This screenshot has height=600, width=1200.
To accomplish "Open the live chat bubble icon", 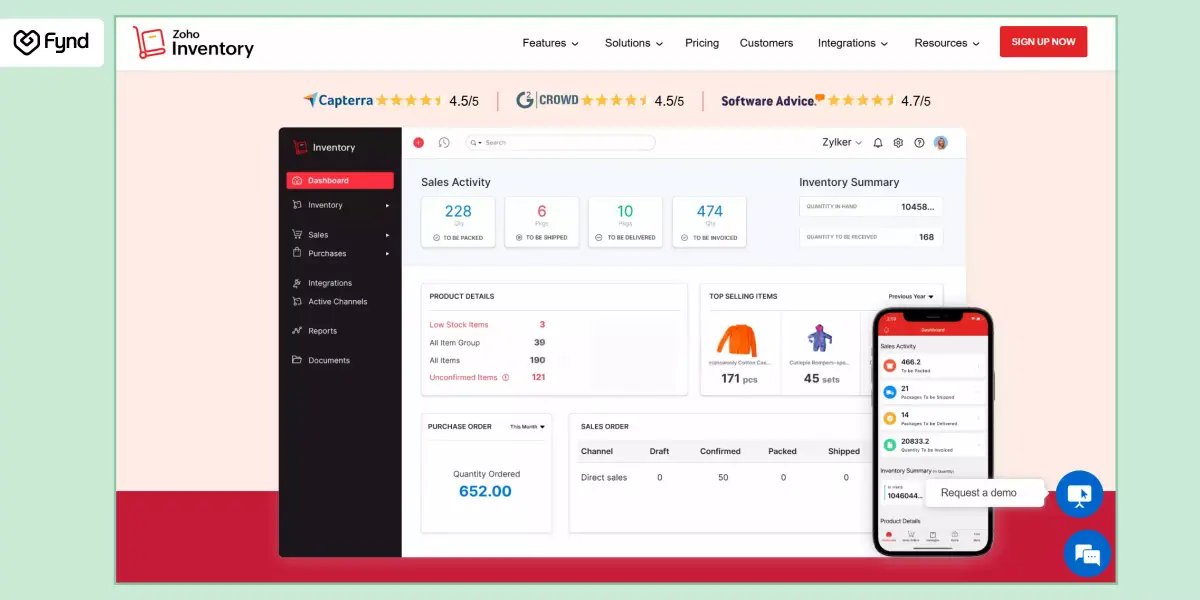I will (x=1087, y=553).
